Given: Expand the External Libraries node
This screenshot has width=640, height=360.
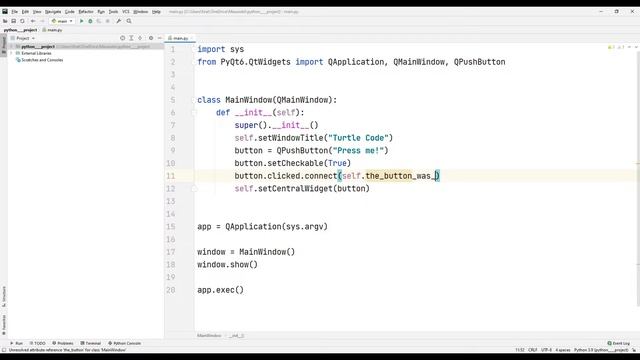Looking at the screenshot, I should 11,53.
